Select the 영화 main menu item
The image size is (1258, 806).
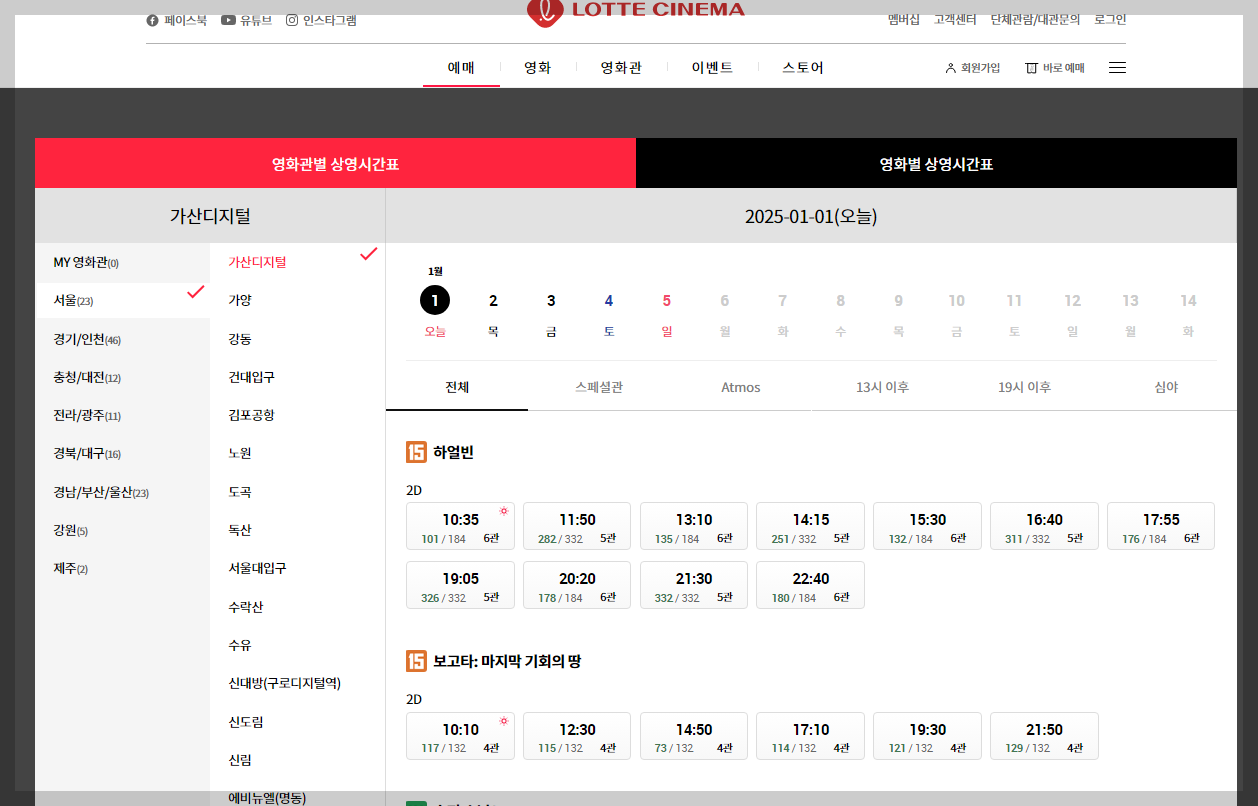[538, 68]
